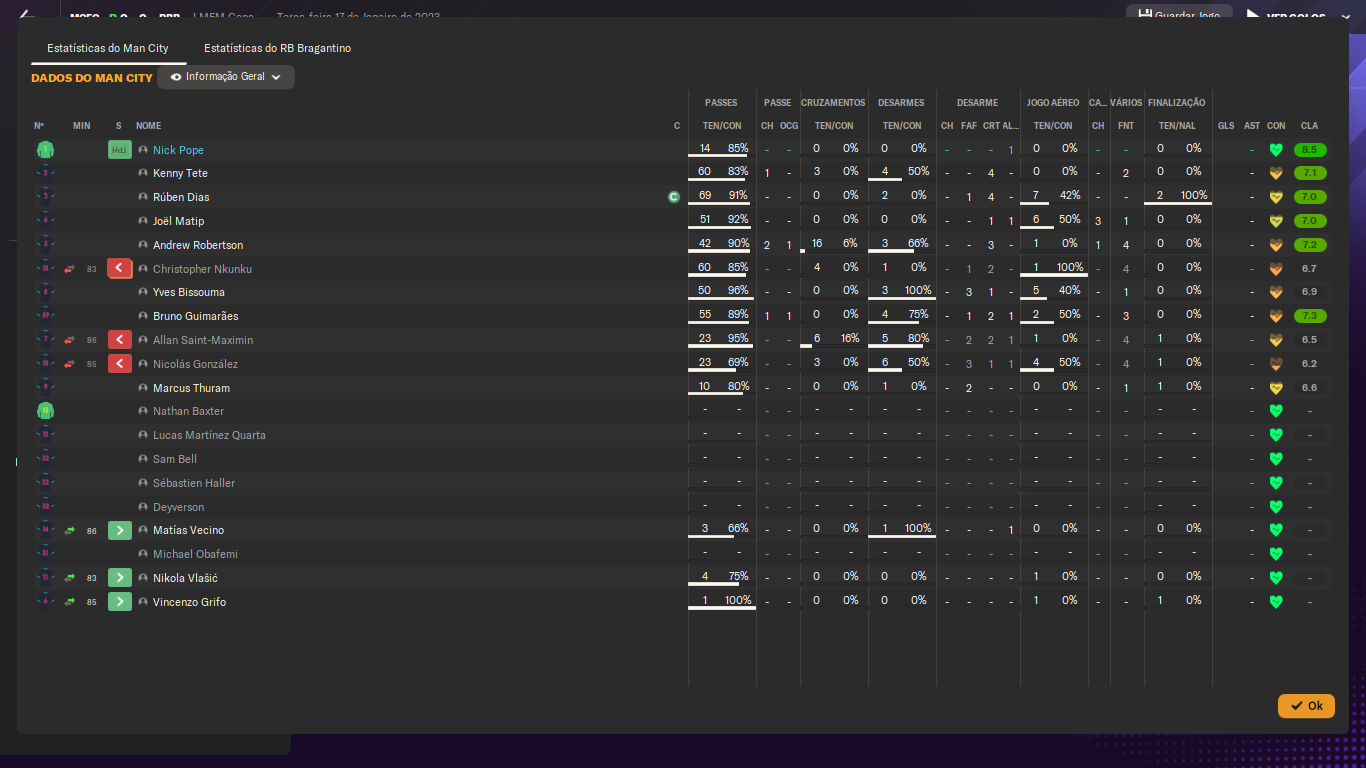Click profile icon next to Sam Bell

(143, 459)
